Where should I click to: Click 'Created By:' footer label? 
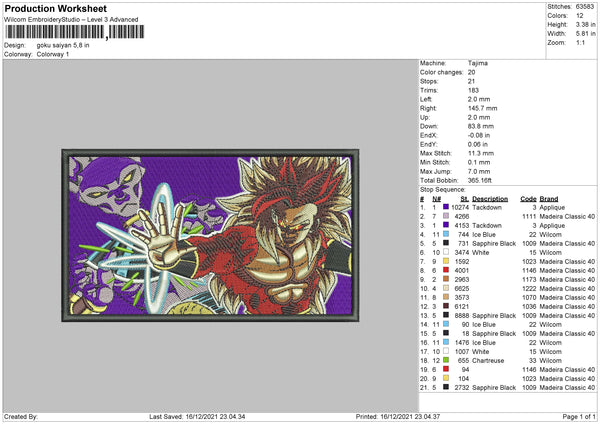coord(21,416)
